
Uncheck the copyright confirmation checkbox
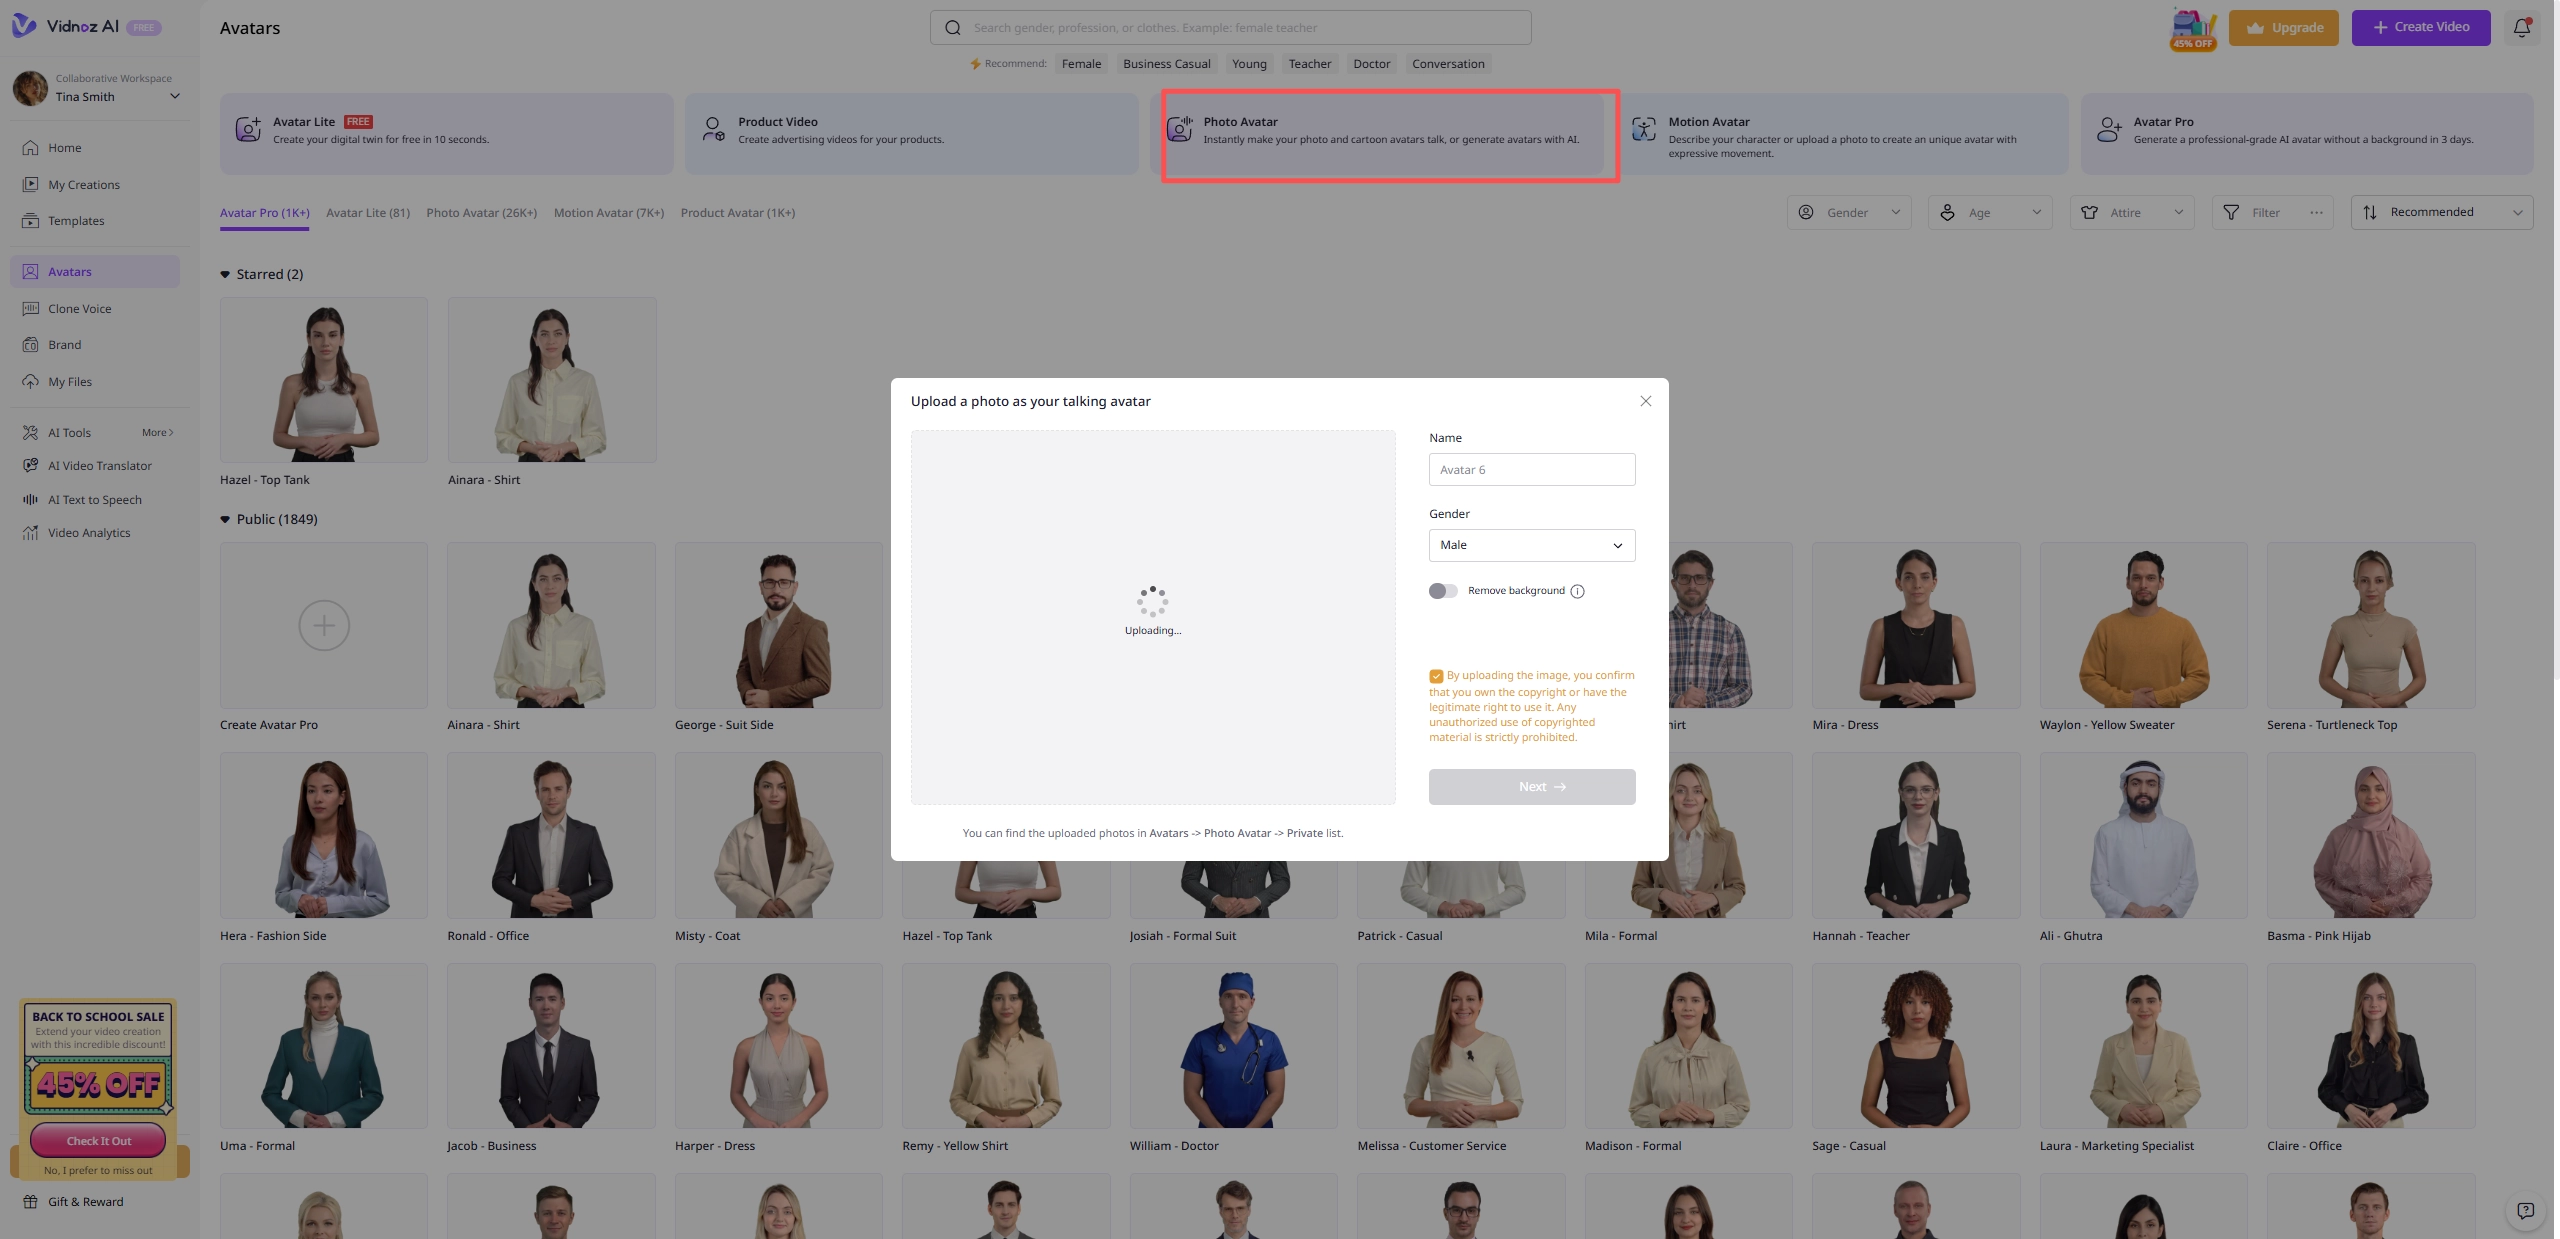click(x=1436, y=676)
